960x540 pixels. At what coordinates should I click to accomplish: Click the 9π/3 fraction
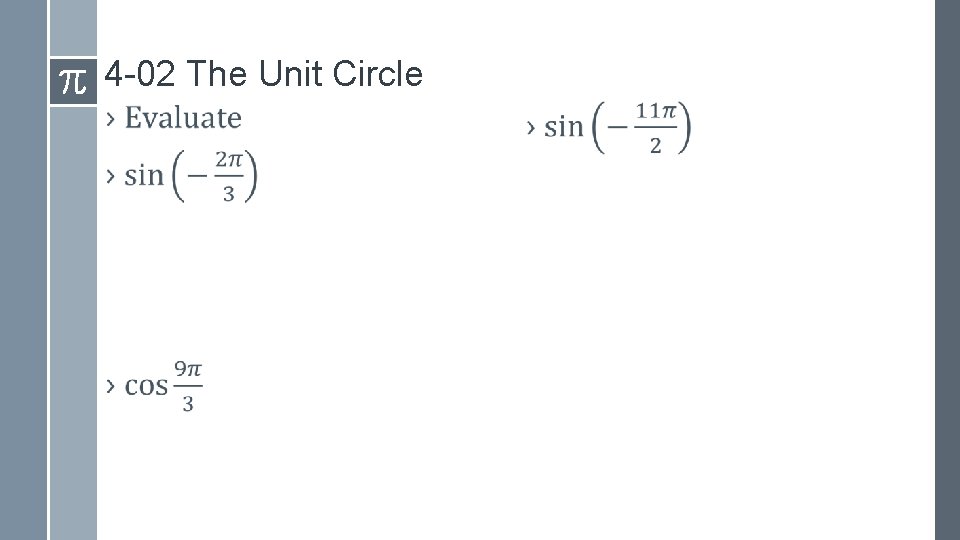188,386
